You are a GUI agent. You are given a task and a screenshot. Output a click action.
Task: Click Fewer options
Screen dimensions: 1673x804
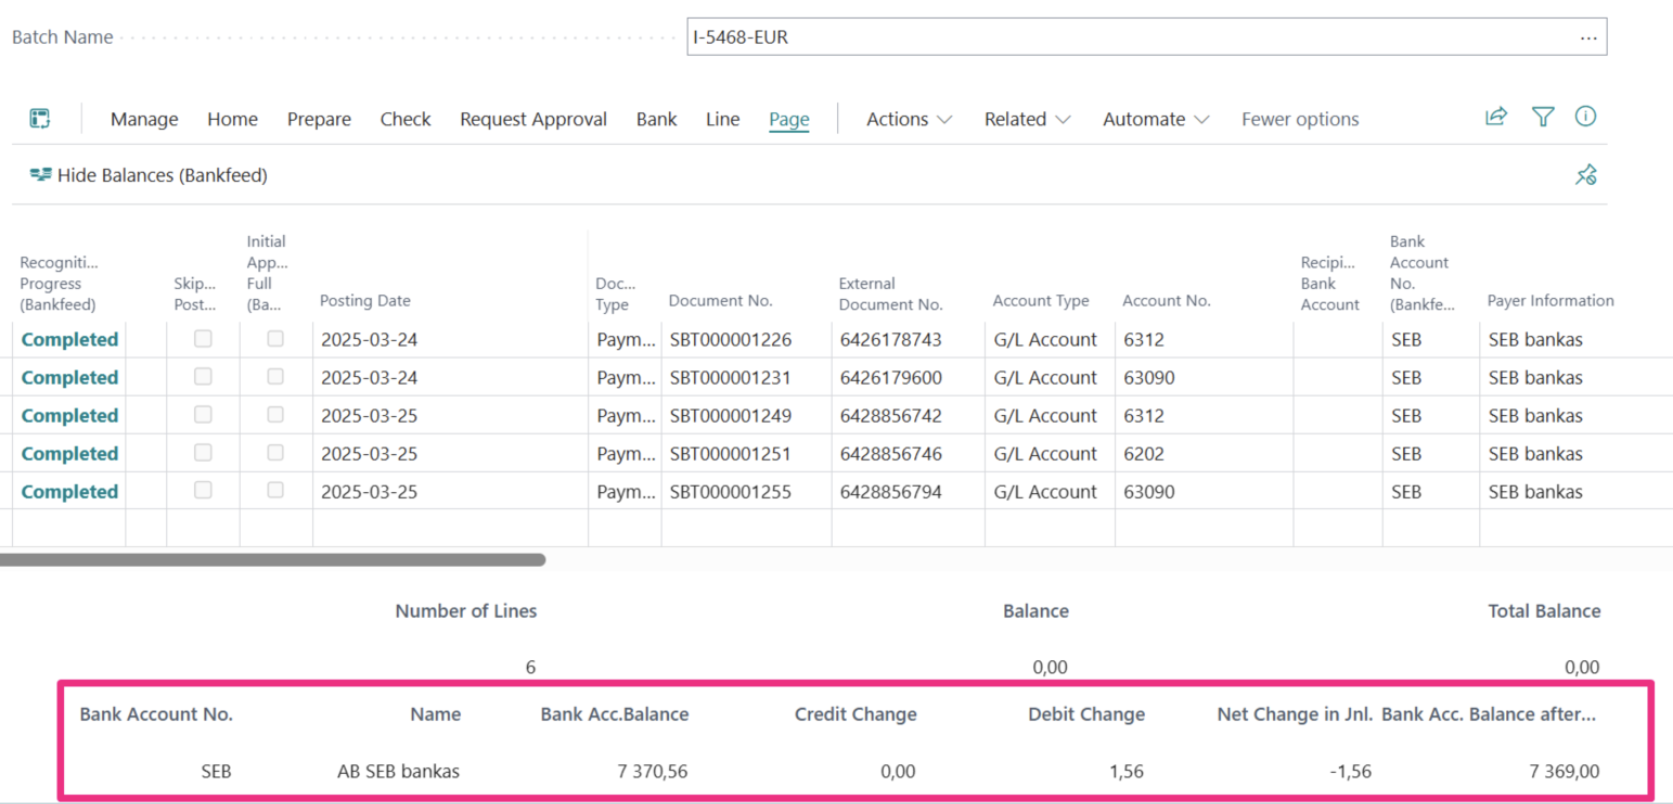click(x=1300, y=119)
